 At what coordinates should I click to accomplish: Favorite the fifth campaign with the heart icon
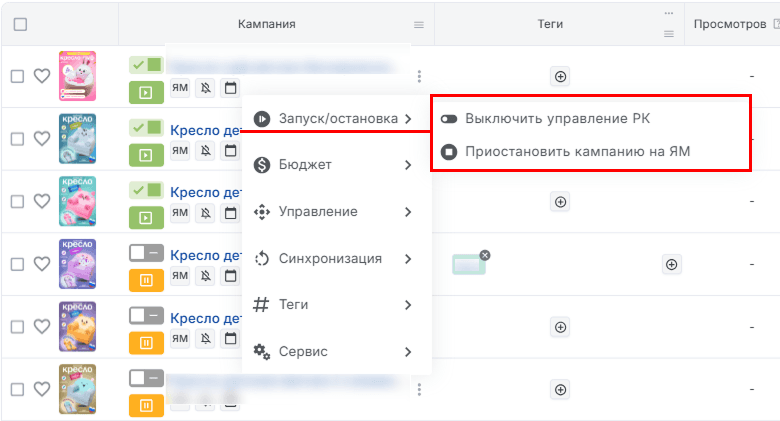pyautogui.click(x=42, y=327)
